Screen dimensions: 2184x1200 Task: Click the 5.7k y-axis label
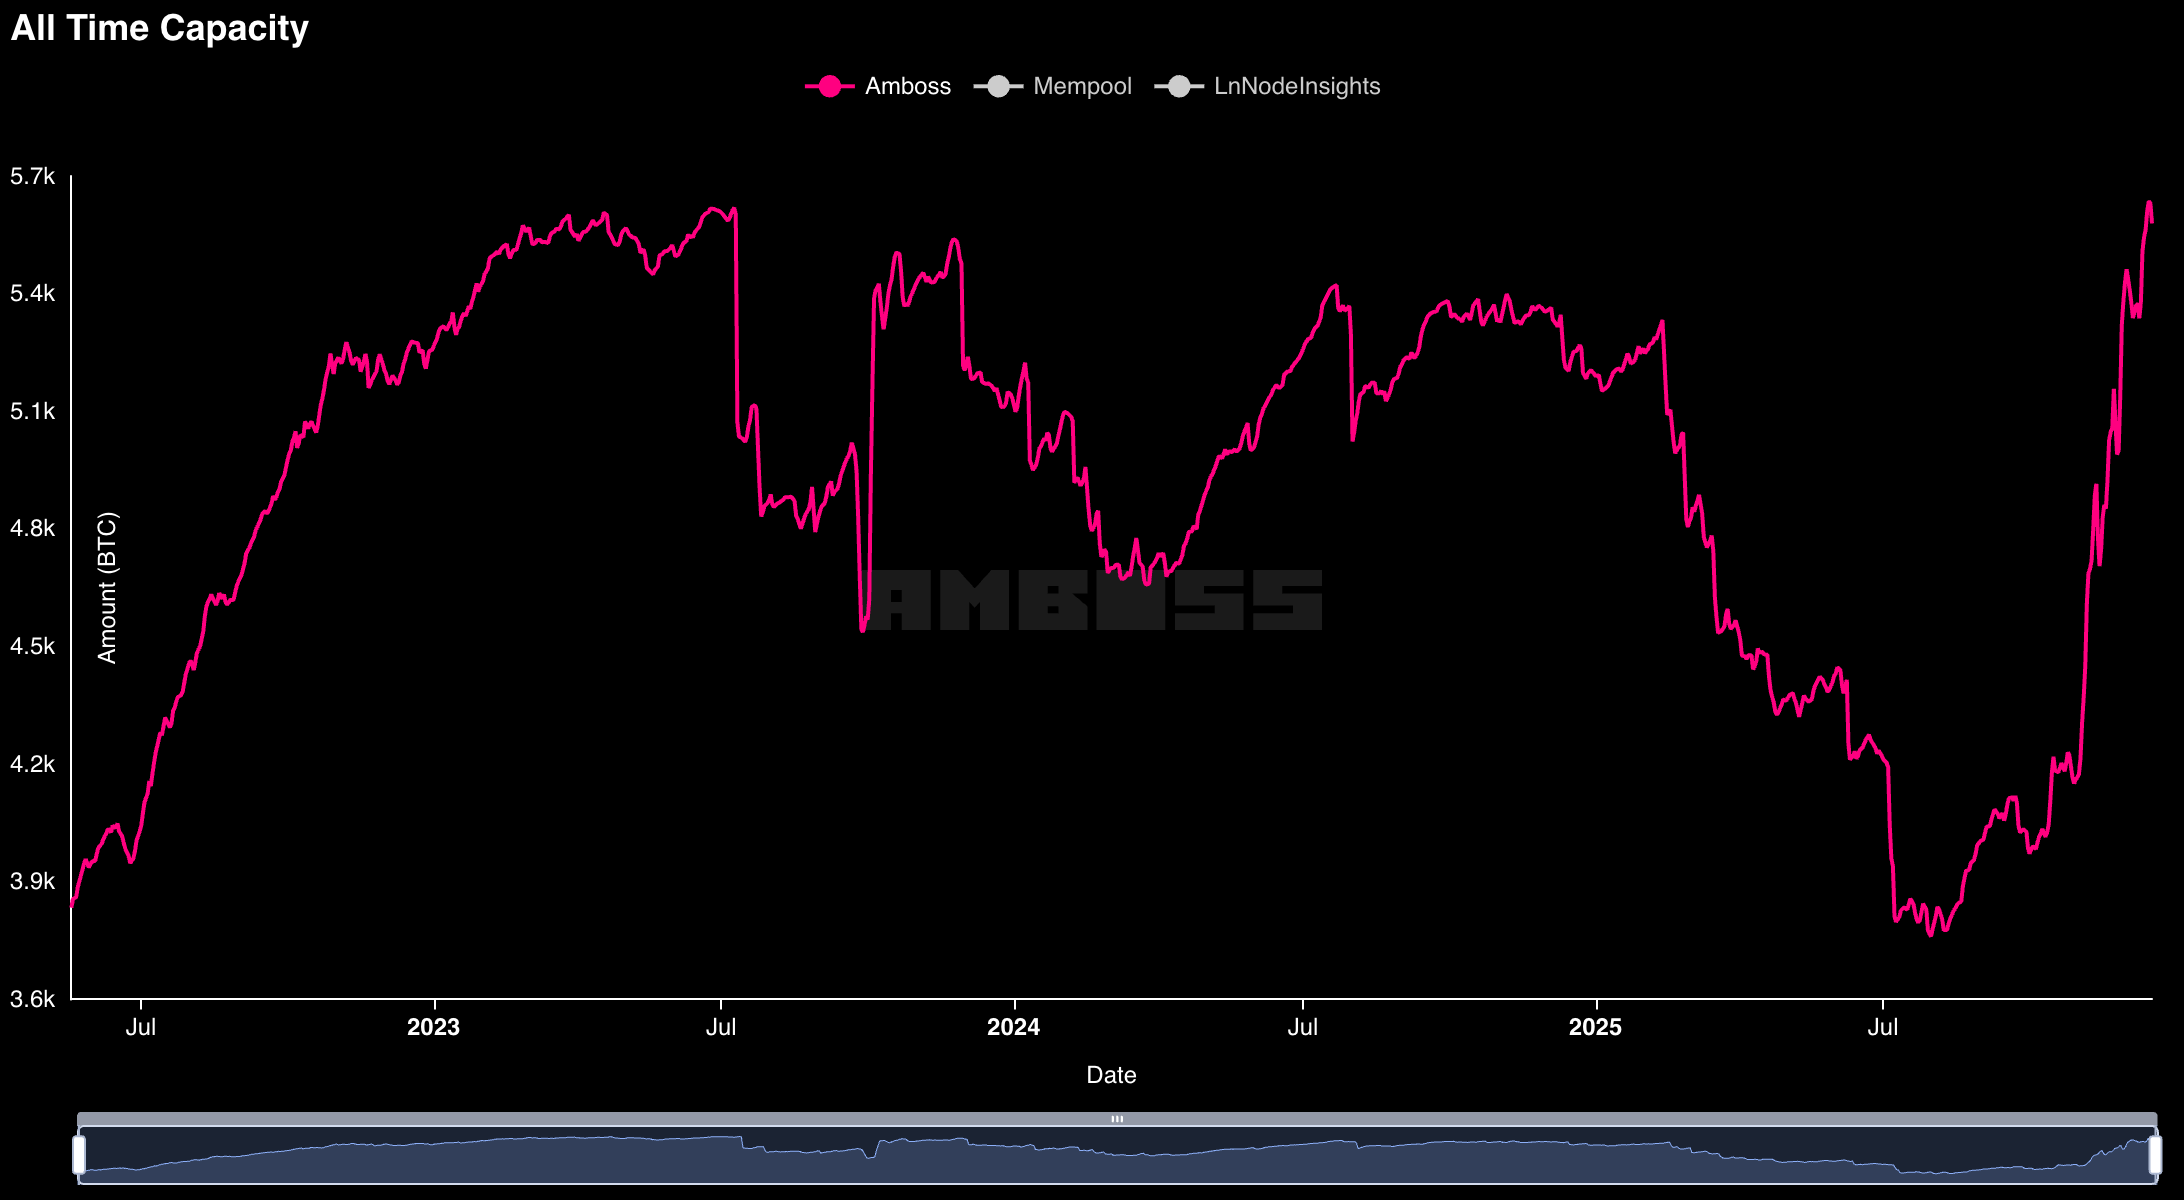coord(32,177)
